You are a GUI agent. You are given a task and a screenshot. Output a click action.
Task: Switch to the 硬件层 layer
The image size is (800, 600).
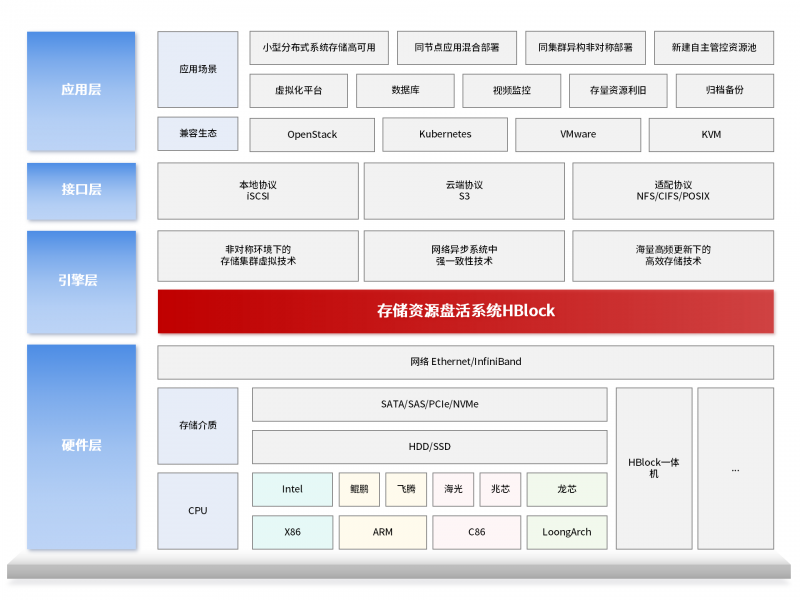tap(81, 447)
